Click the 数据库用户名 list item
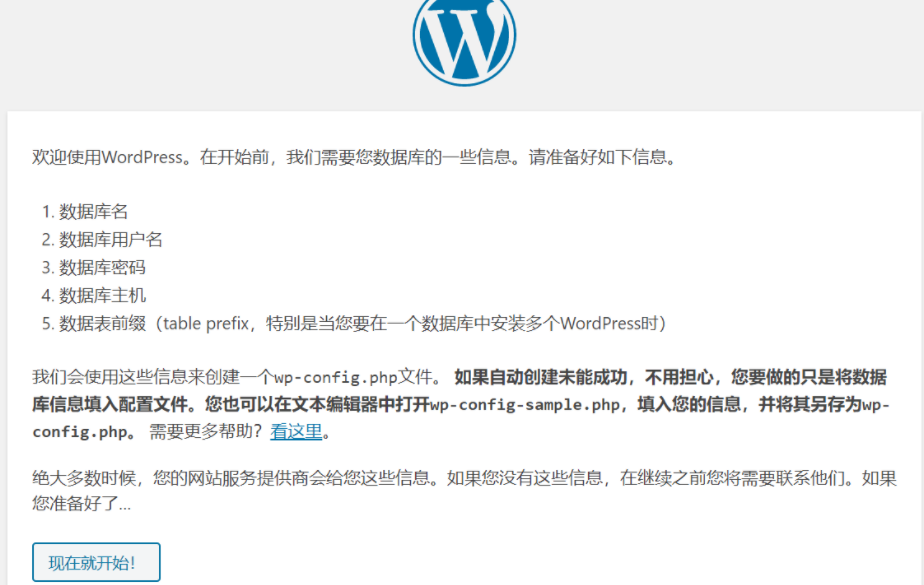 (x=110, y=239)
